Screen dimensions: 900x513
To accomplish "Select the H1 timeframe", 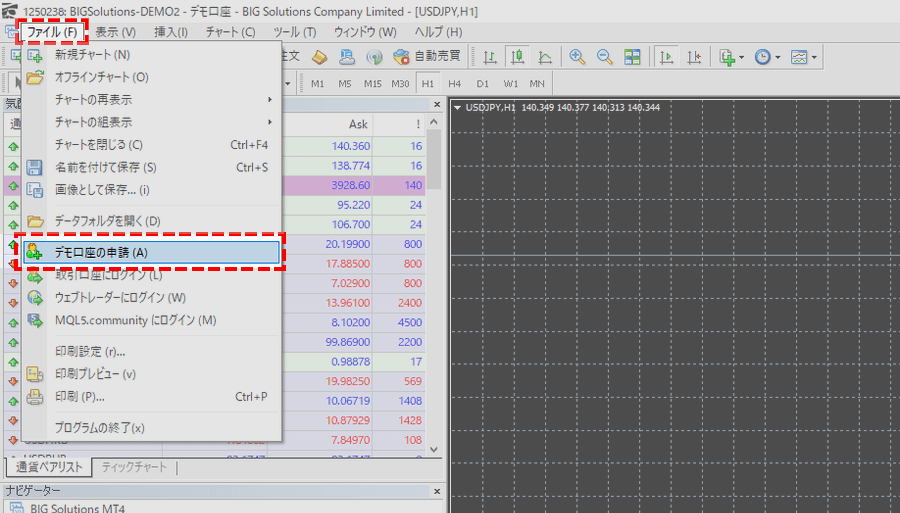I will point(428,84).
